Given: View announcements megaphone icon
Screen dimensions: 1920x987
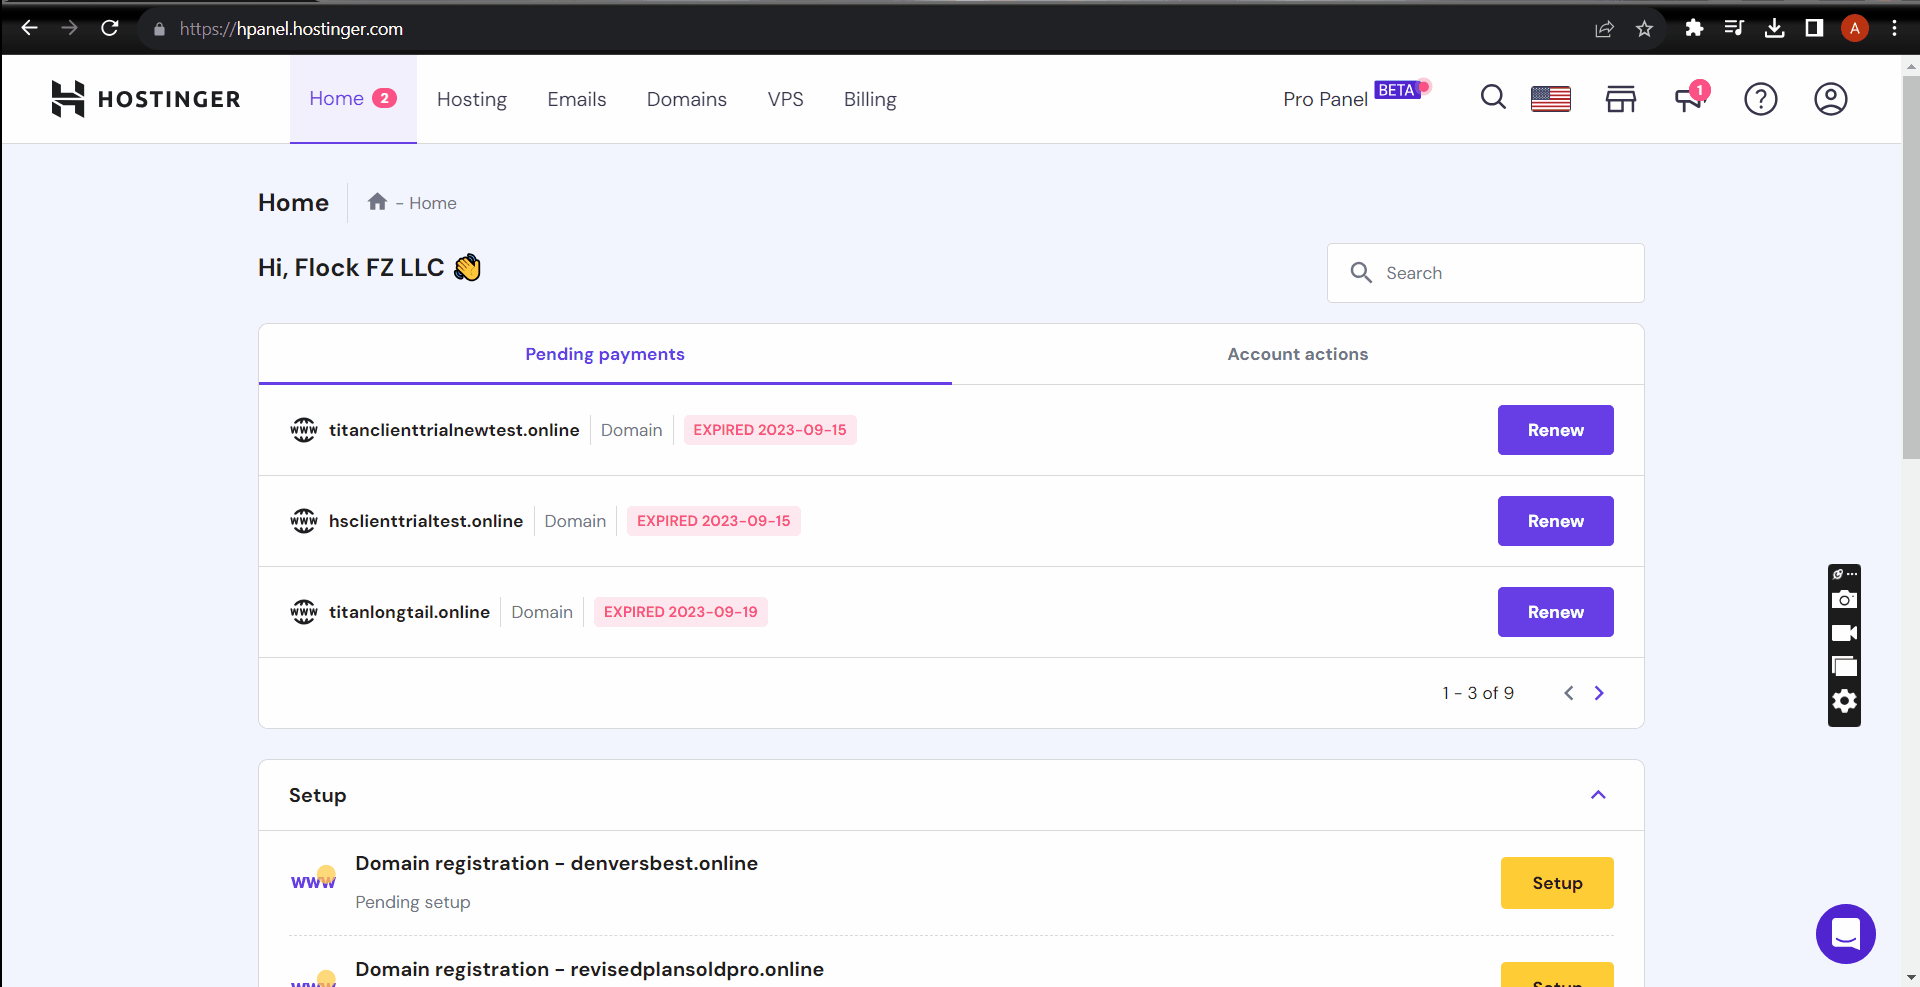Looking at the screenshot, I should click(x=1691, y=98).
